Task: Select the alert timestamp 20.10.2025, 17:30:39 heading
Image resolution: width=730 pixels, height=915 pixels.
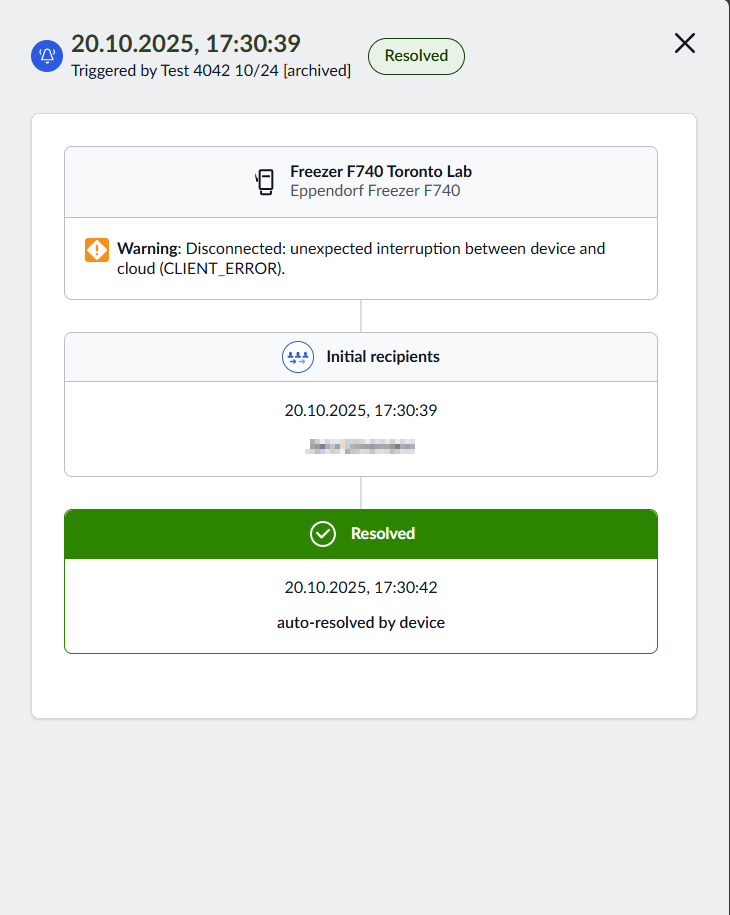Action: pyautogui.click(x=184, y=43)
